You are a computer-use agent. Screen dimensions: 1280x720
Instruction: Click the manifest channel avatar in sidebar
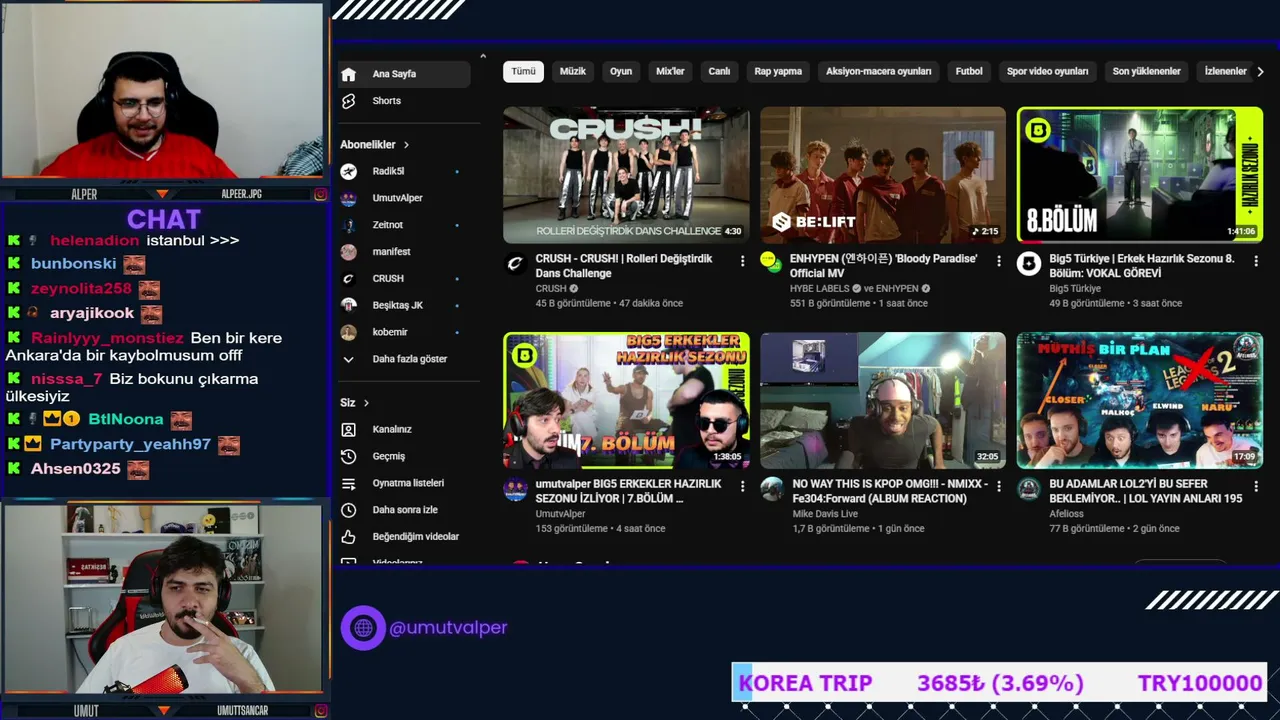348,252
